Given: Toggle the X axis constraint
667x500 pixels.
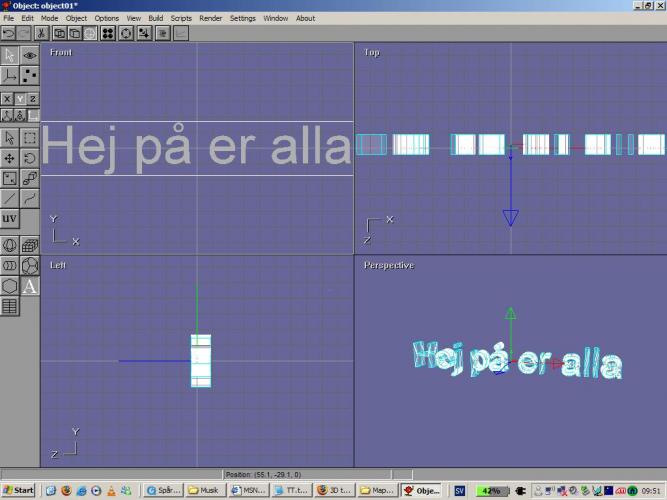Looking at the screenshot, I should point(7,99).
